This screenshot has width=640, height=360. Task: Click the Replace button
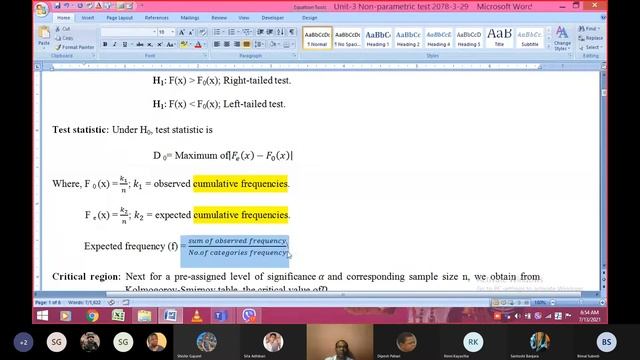click(591, 38)
